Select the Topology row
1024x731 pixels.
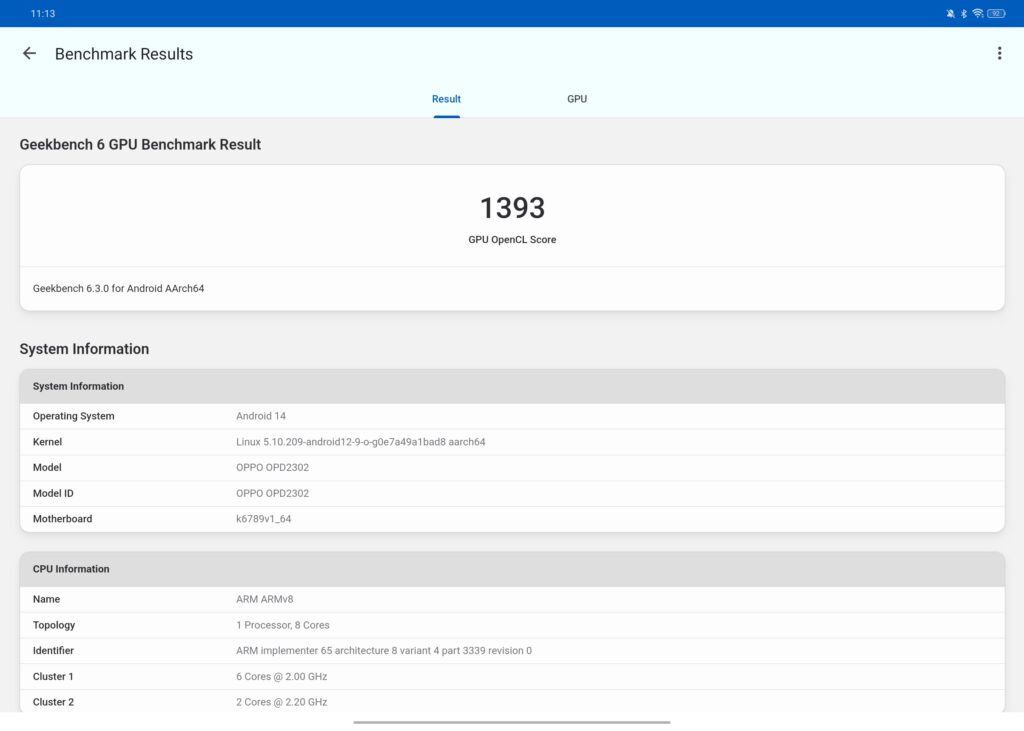(x=512, y=625)
